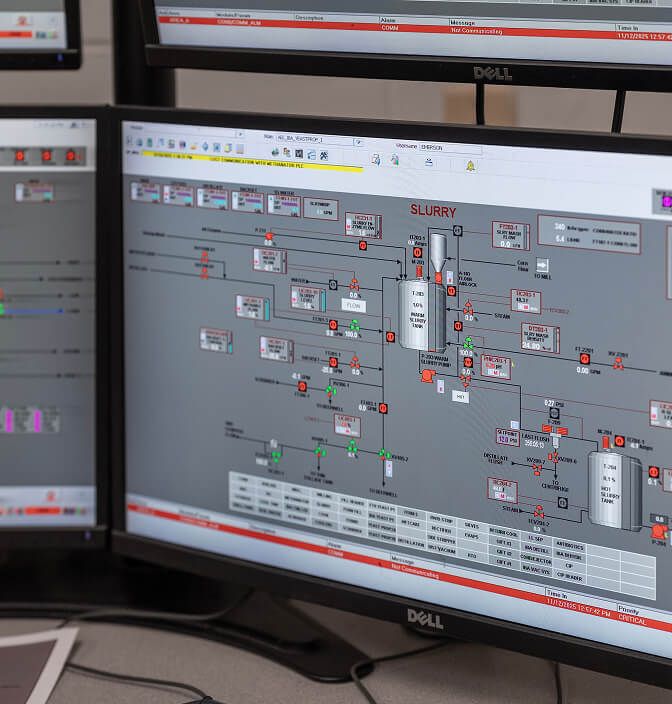Click the M-203 agitator motor symbol
Viewport: 672px width, 704px height.
[x=419, y=271]
